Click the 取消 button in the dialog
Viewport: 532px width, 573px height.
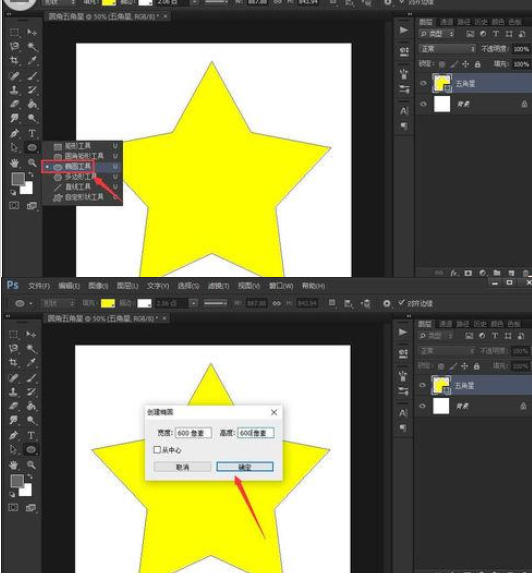[x=182, y=467]
